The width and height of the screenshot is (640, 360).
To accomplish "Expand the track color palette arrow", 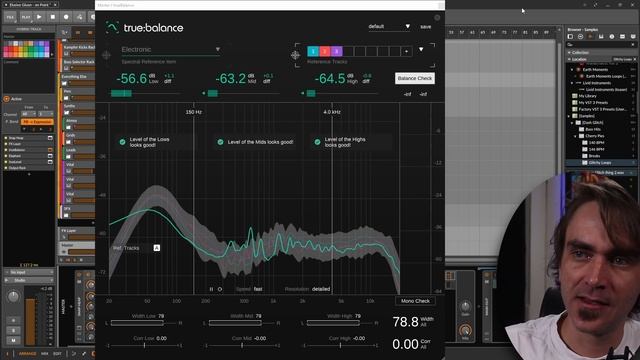I will pyautogui.click(x=52, y=54).
